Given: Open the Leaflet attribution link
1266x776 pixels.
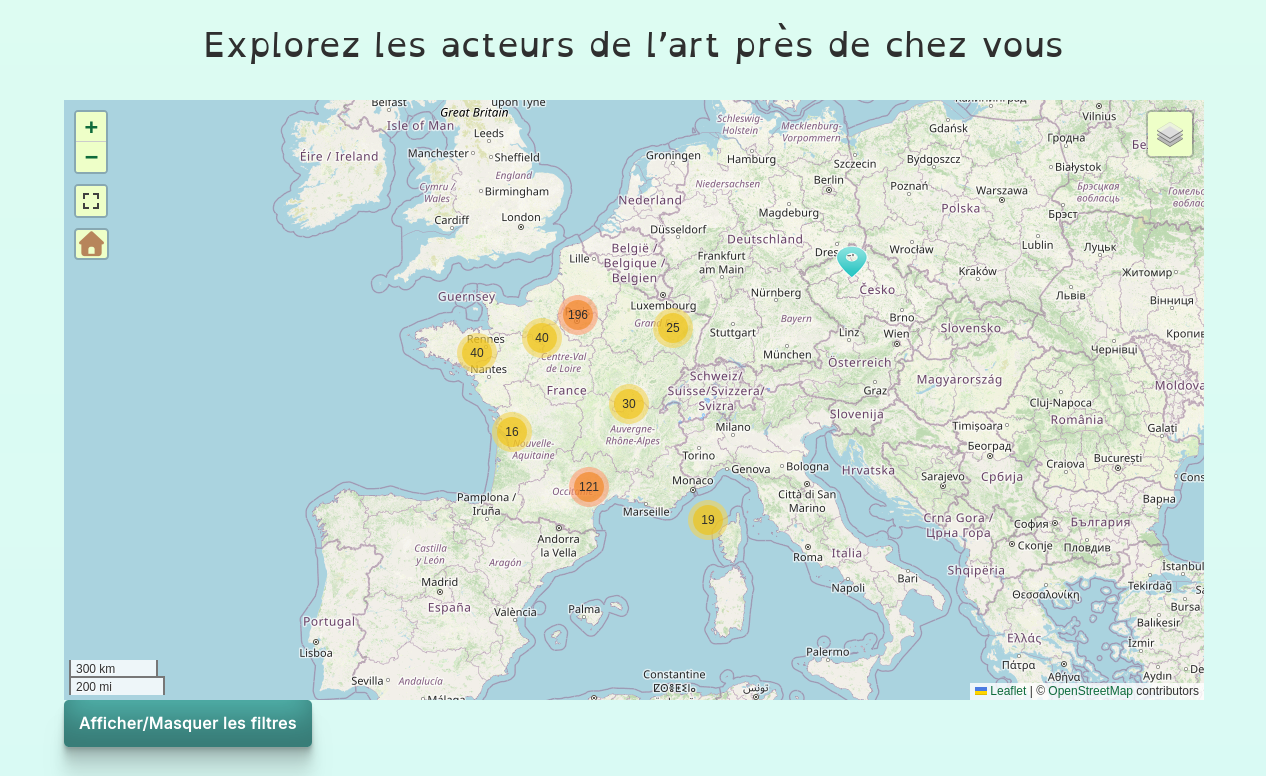Looking at the screenshot, I should pyautogui.click(x=1001, y=691).
